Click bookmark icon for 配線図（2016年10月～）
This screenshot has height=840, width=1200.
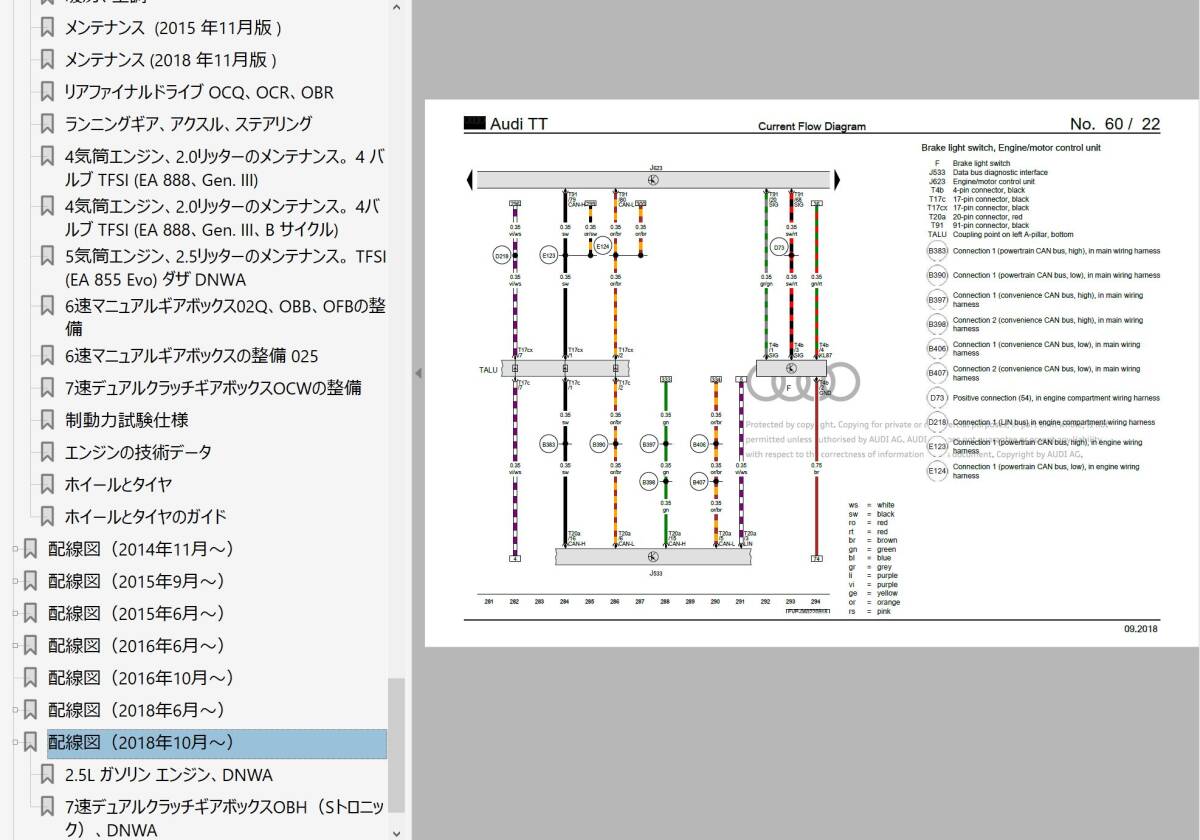(x=31, y=678)
